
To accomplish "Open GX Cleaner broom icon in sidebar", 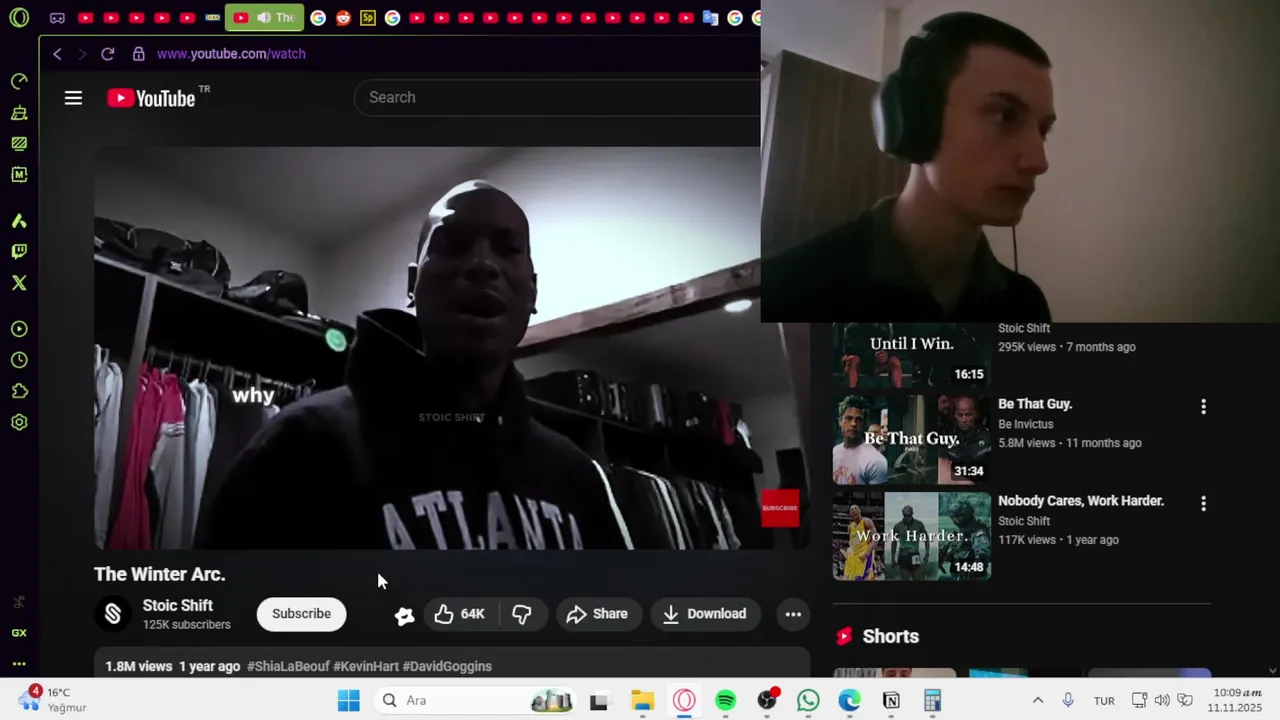I will pos(19,112).
